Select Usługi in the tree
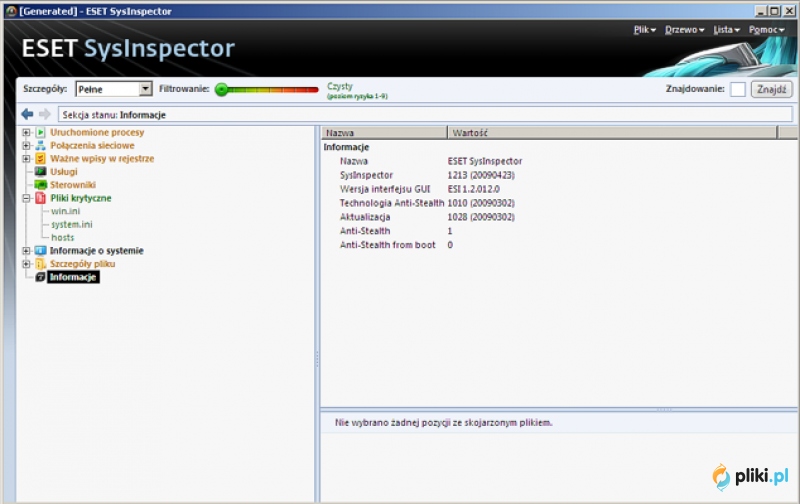Screen dimensions: 800x504 (x=64, y=171)
